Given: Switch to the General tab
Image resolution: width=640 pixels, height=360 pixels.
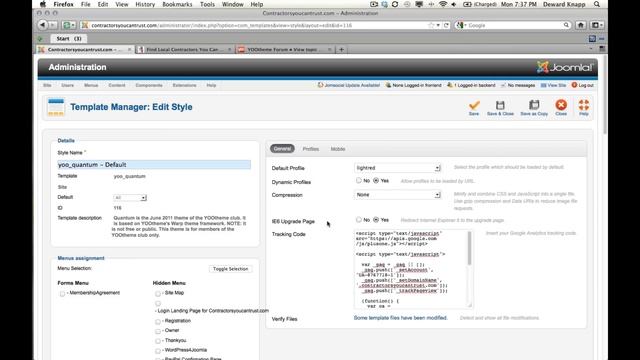Looking at the screenshot, I should (282, 149).
